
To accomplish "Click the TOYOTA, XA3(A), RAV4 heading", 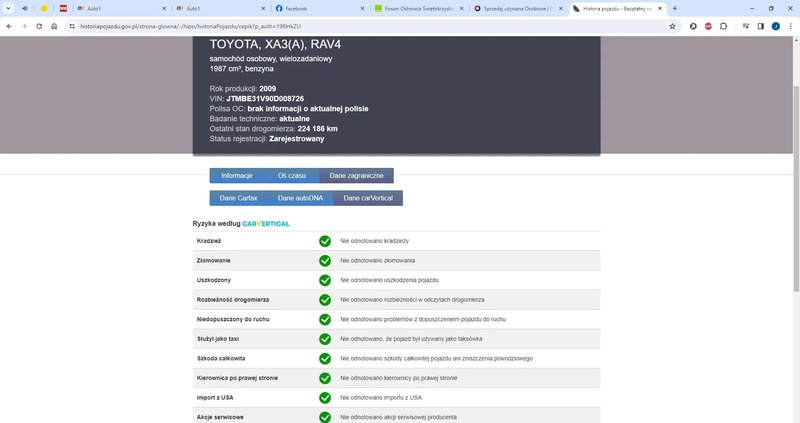I will pyautogui.click(x=275, y=44).
